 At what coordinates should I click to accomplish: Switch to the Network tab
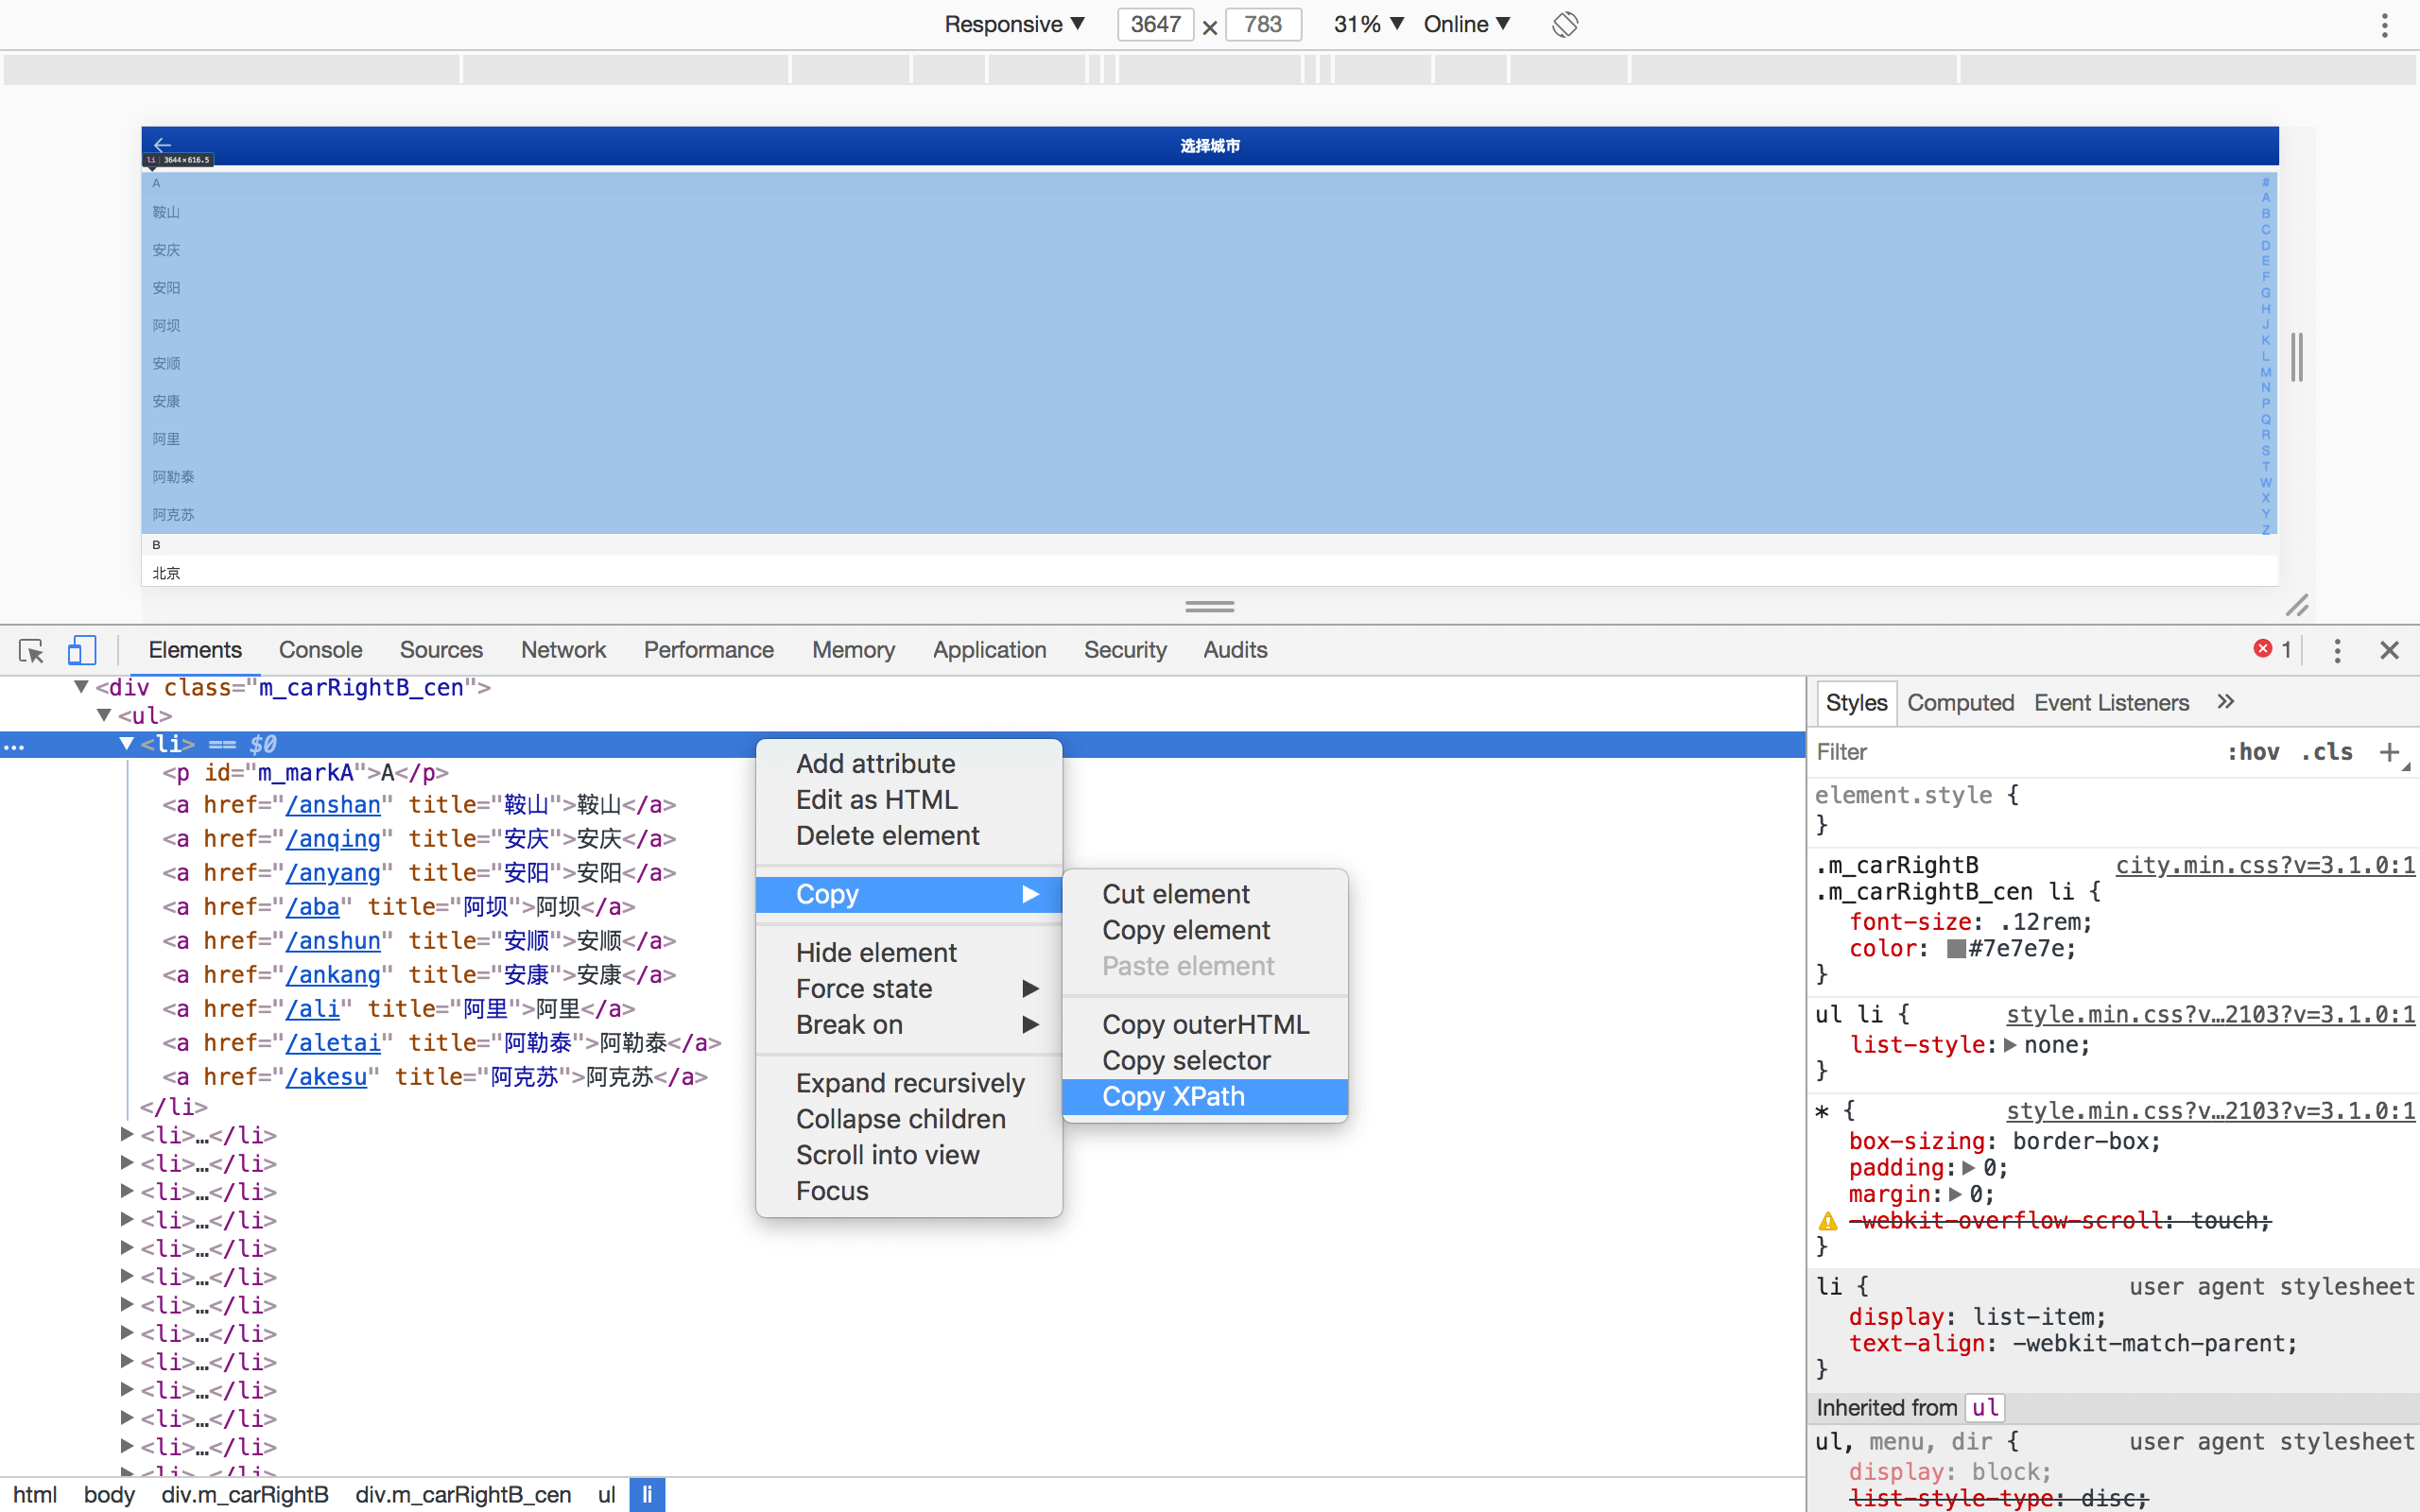click(563, 650)
